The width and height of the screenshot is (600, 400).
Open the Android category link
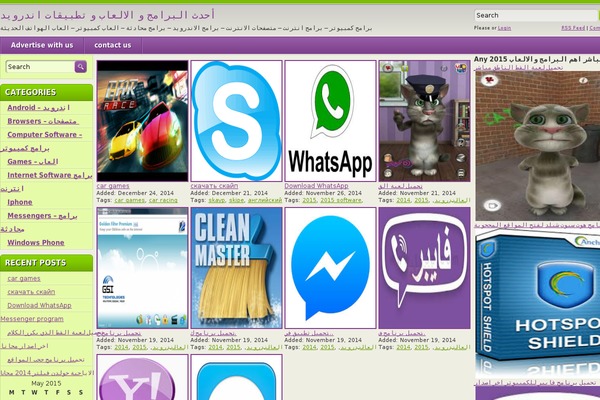[x=38, y=108]
